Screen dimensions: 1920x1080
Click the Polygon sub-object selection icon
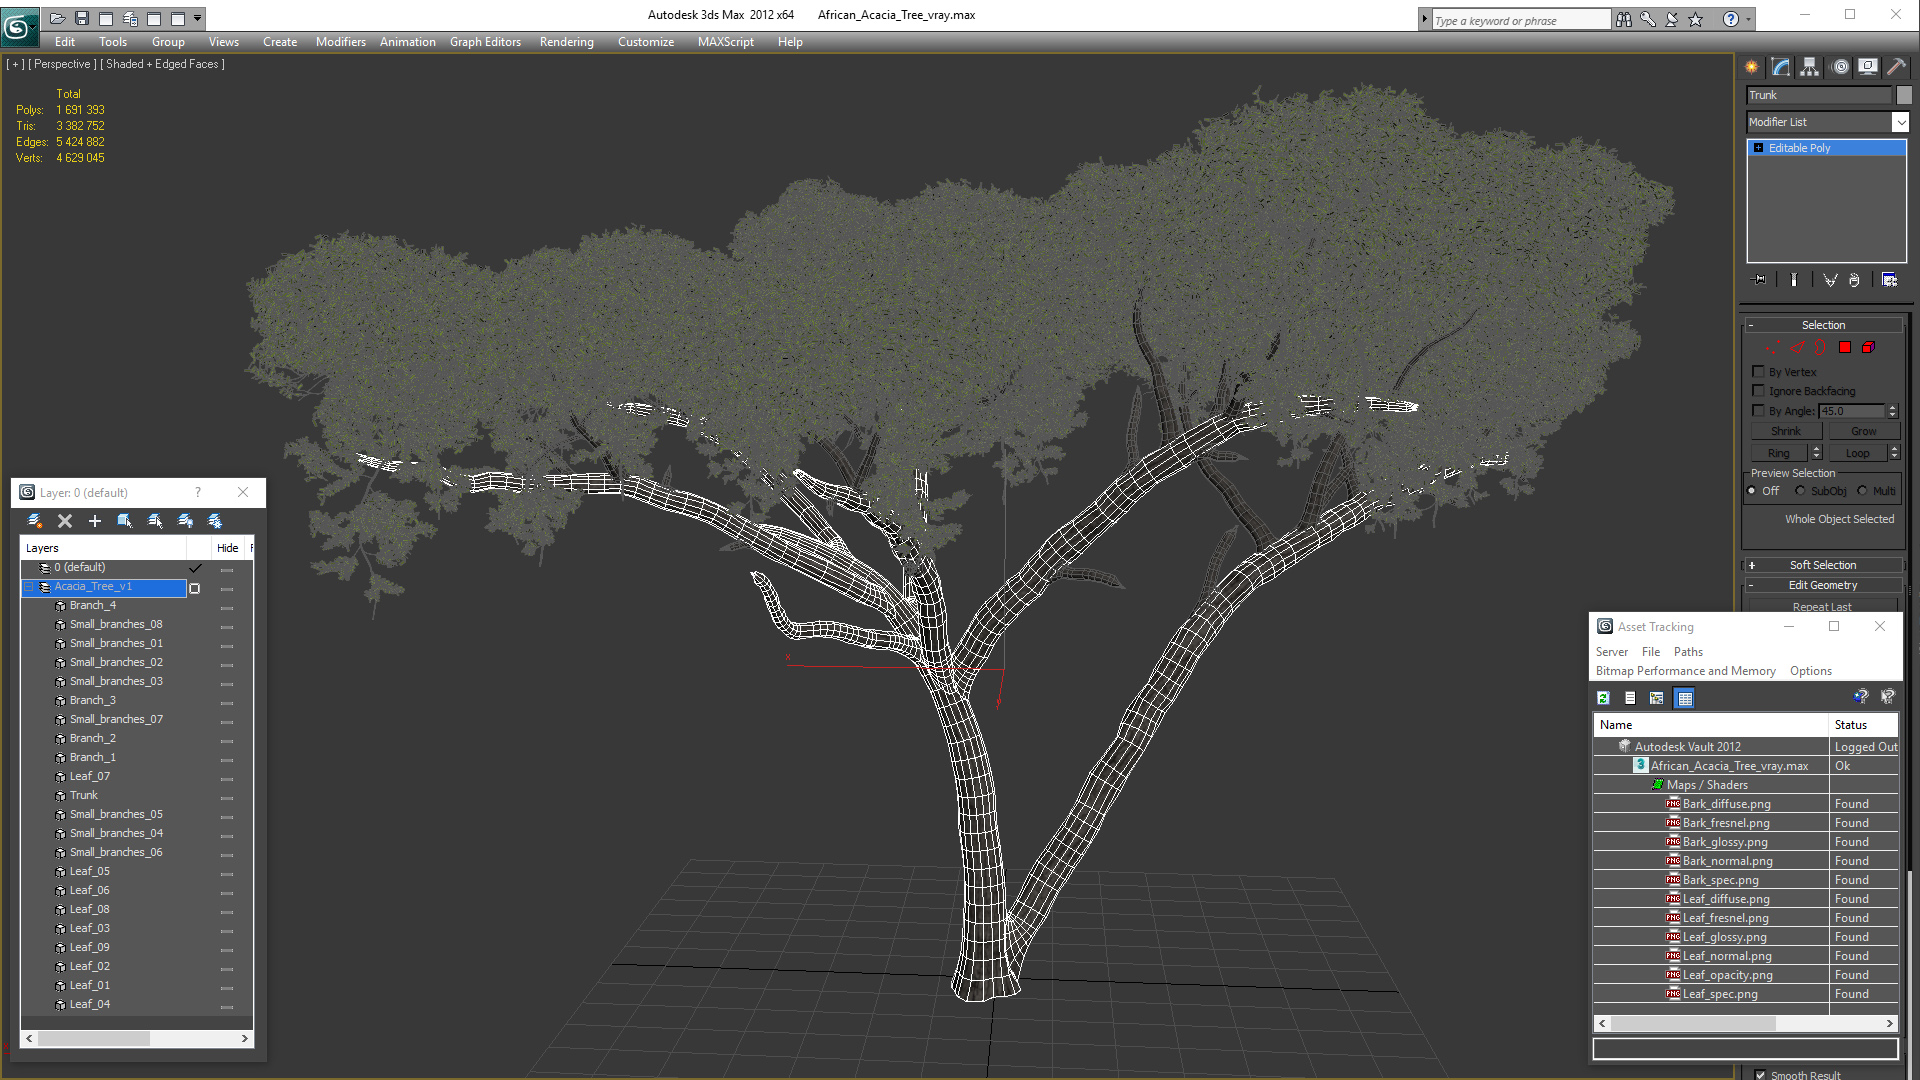click(1845, 348)
